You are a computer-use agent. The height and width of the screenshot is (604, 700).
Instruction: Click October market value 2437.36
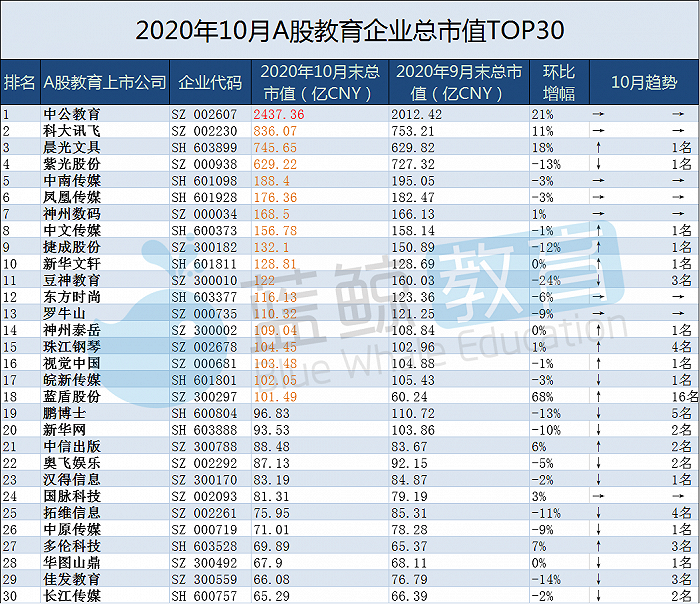279,115
